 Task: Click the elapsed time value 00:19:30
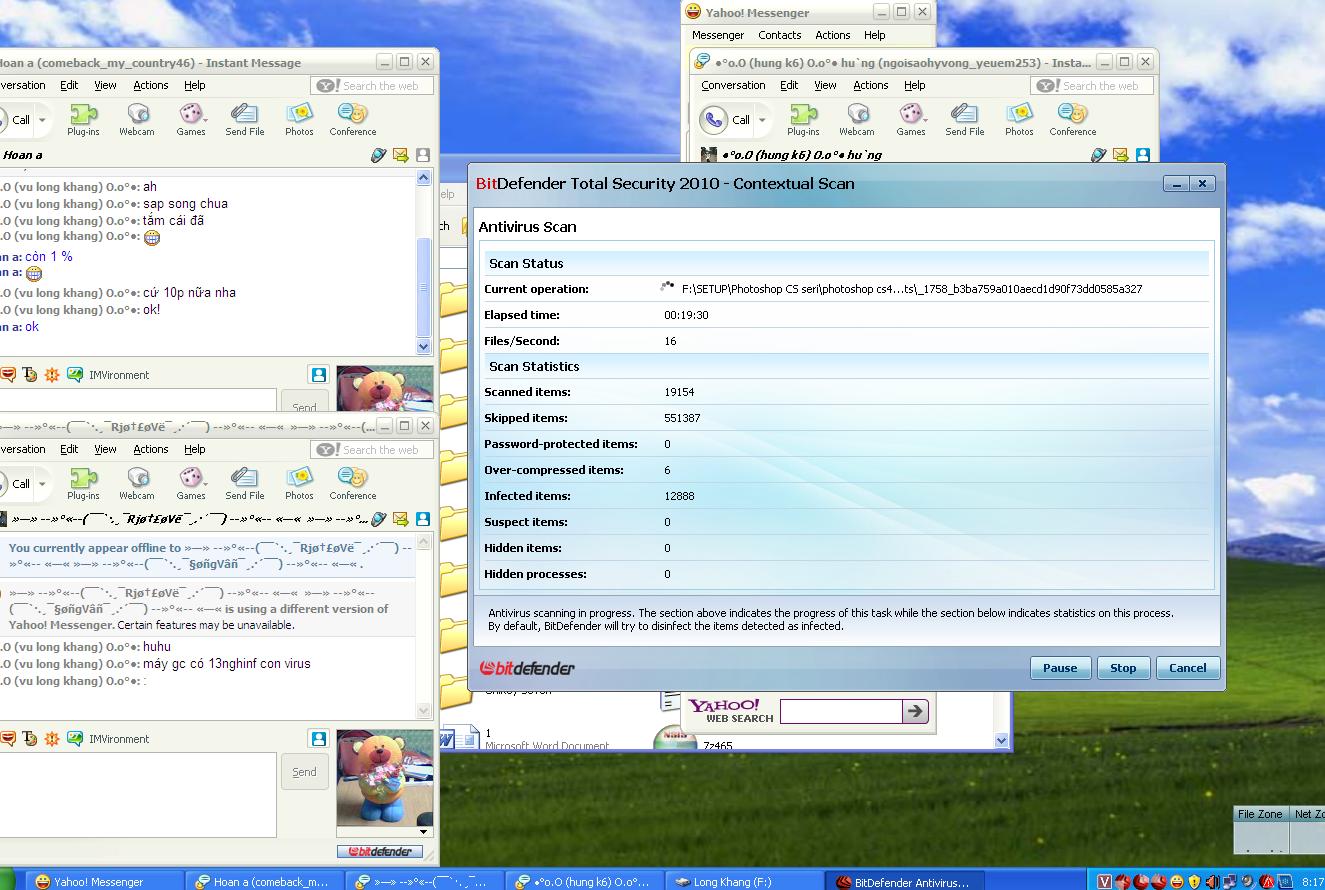click(x=686, y=315)
